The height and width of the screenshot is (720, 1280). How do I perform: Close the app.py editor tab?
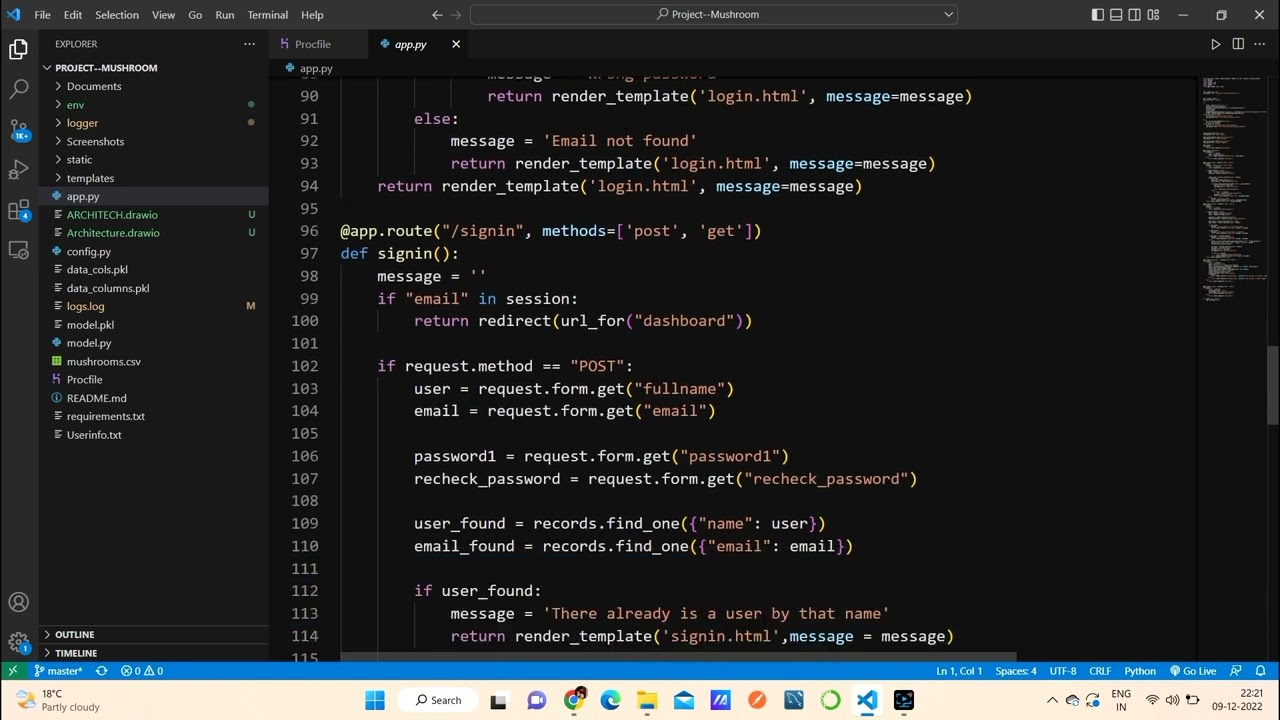[456, 44]
